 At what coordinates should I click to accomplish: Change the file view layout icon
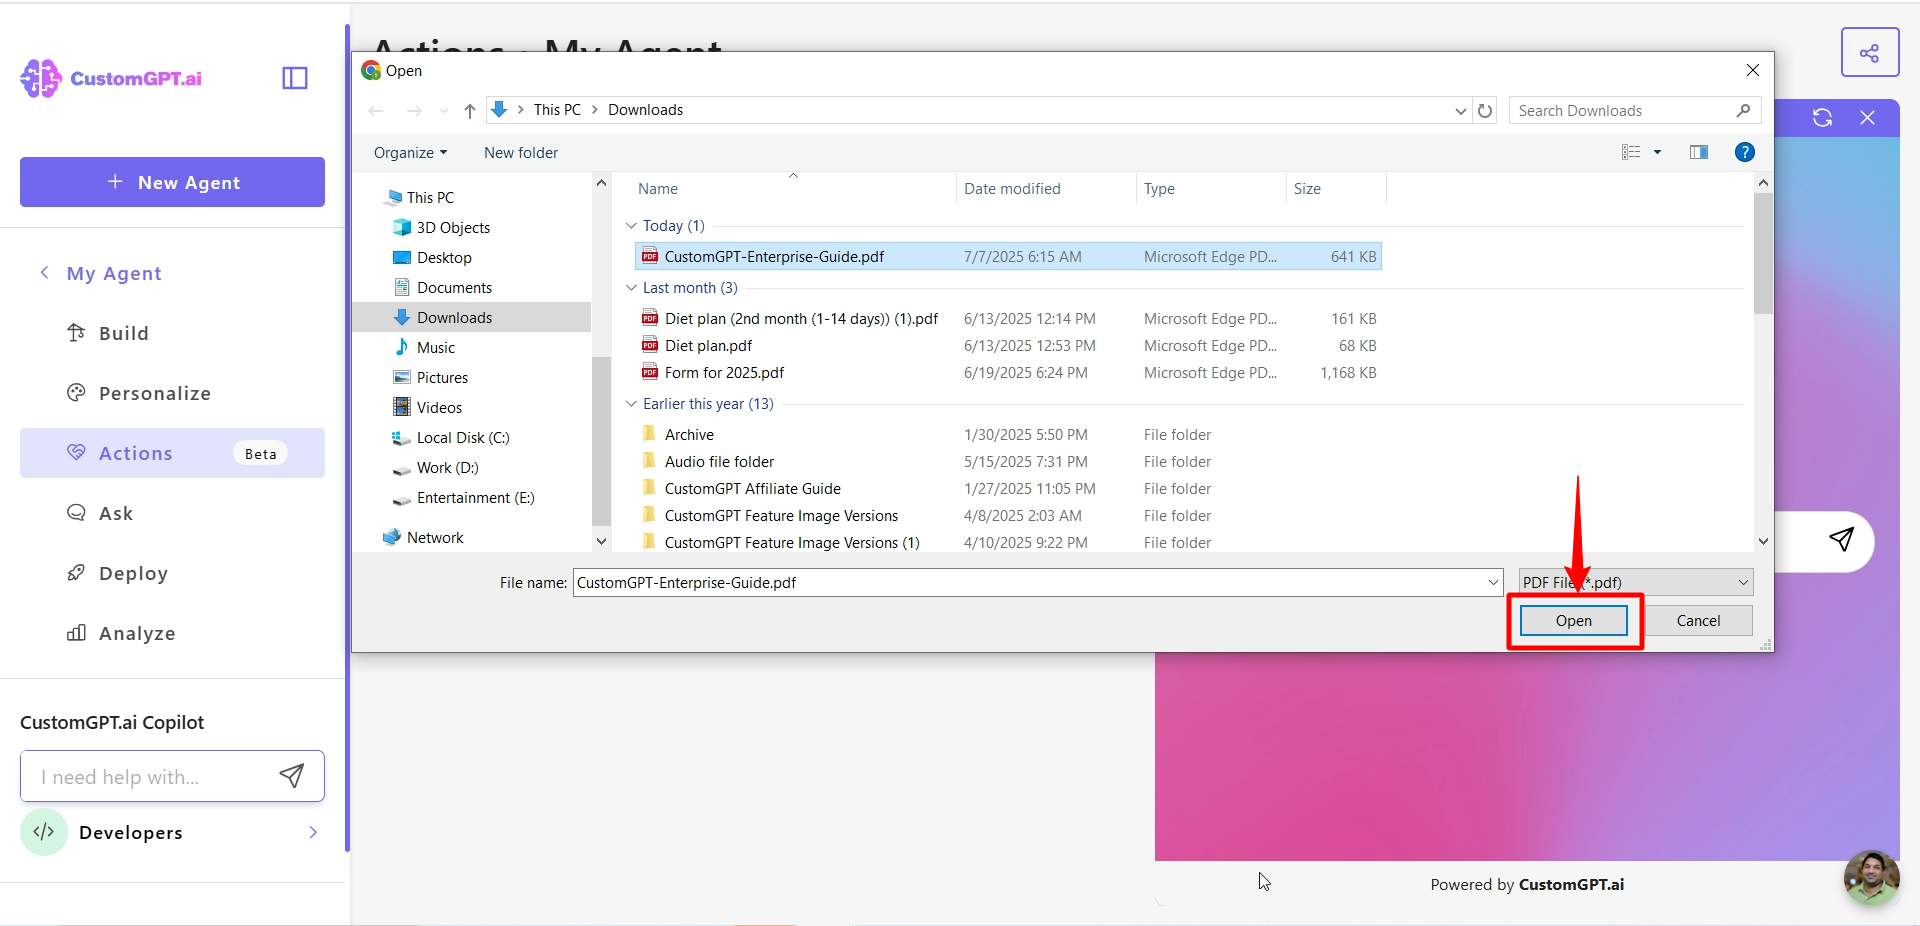click(1631, 152)
